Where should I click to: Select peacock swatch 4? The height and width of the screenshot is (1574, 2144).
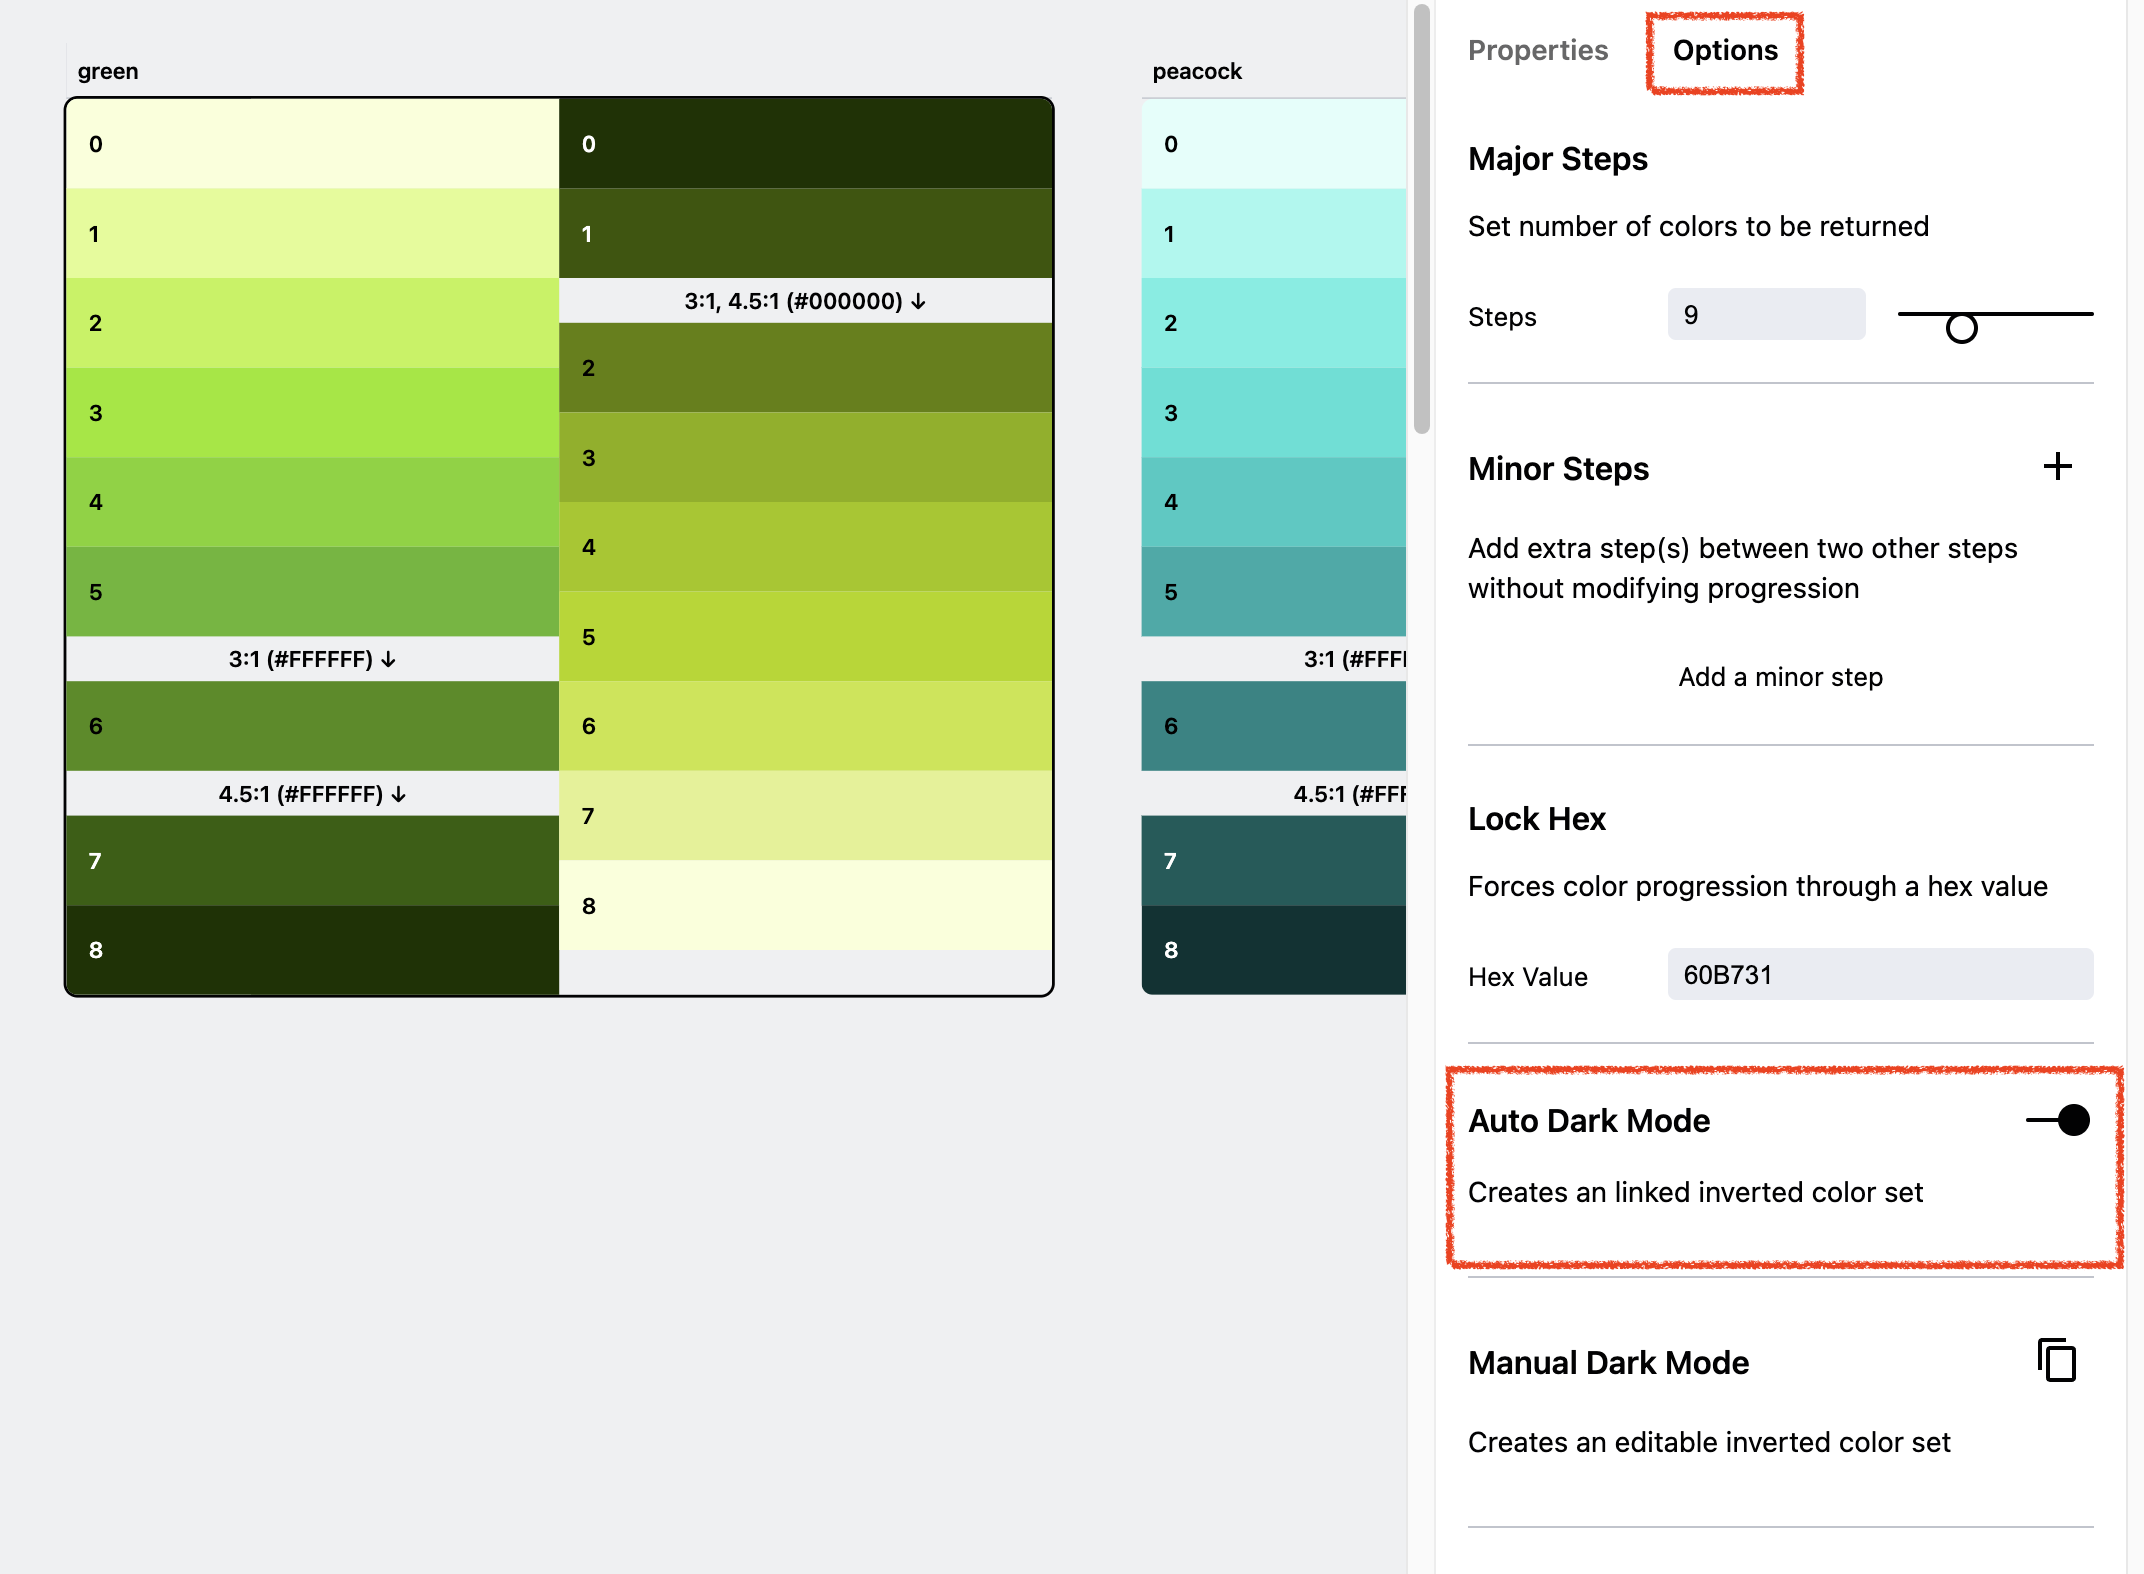coord(1272,502)
